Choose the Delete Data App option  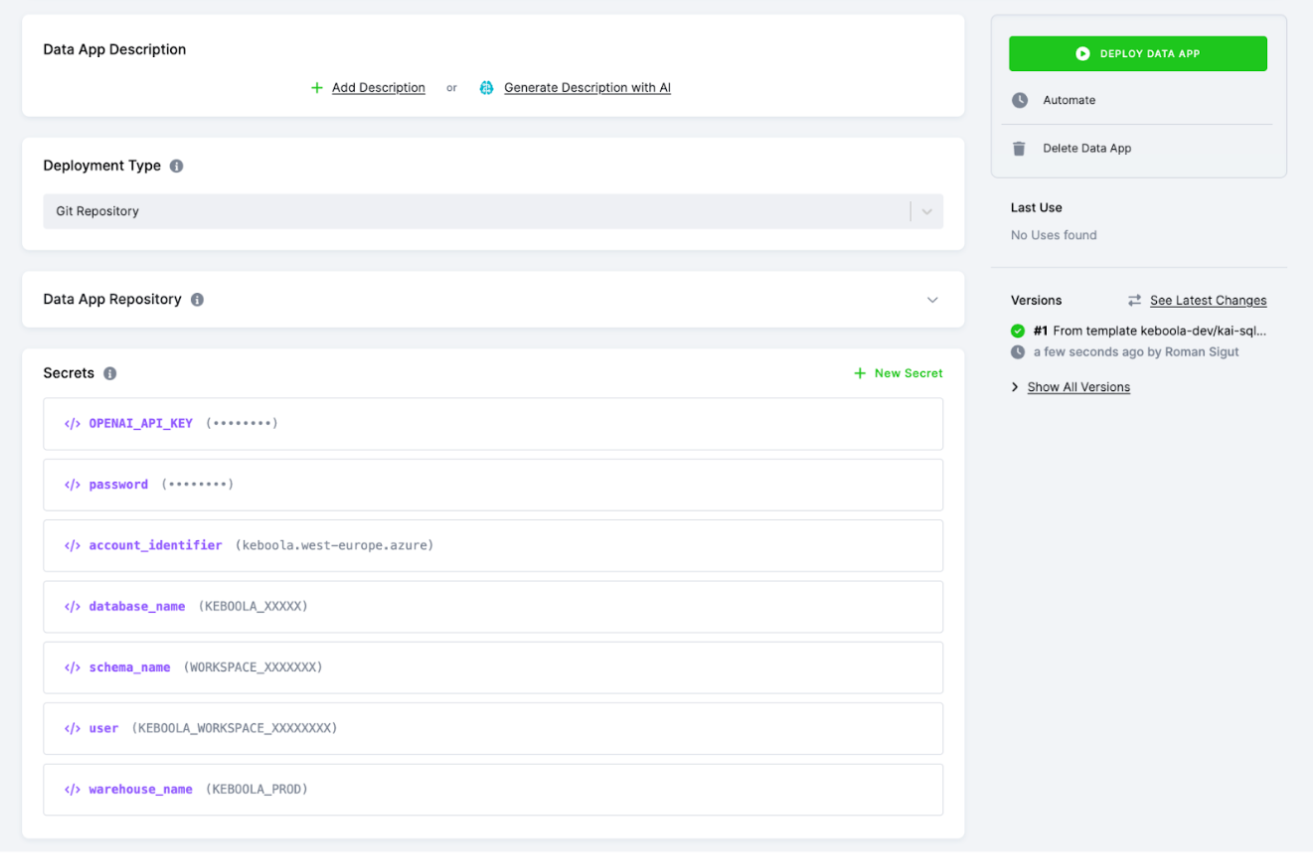[x=1087, y=148]
